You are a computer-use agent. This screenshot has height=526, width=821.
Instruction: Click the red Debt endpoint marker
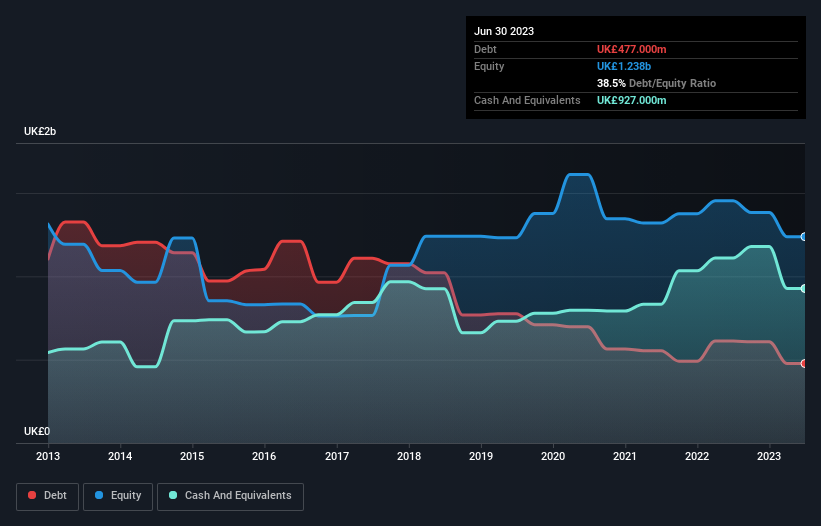[804, 363]
